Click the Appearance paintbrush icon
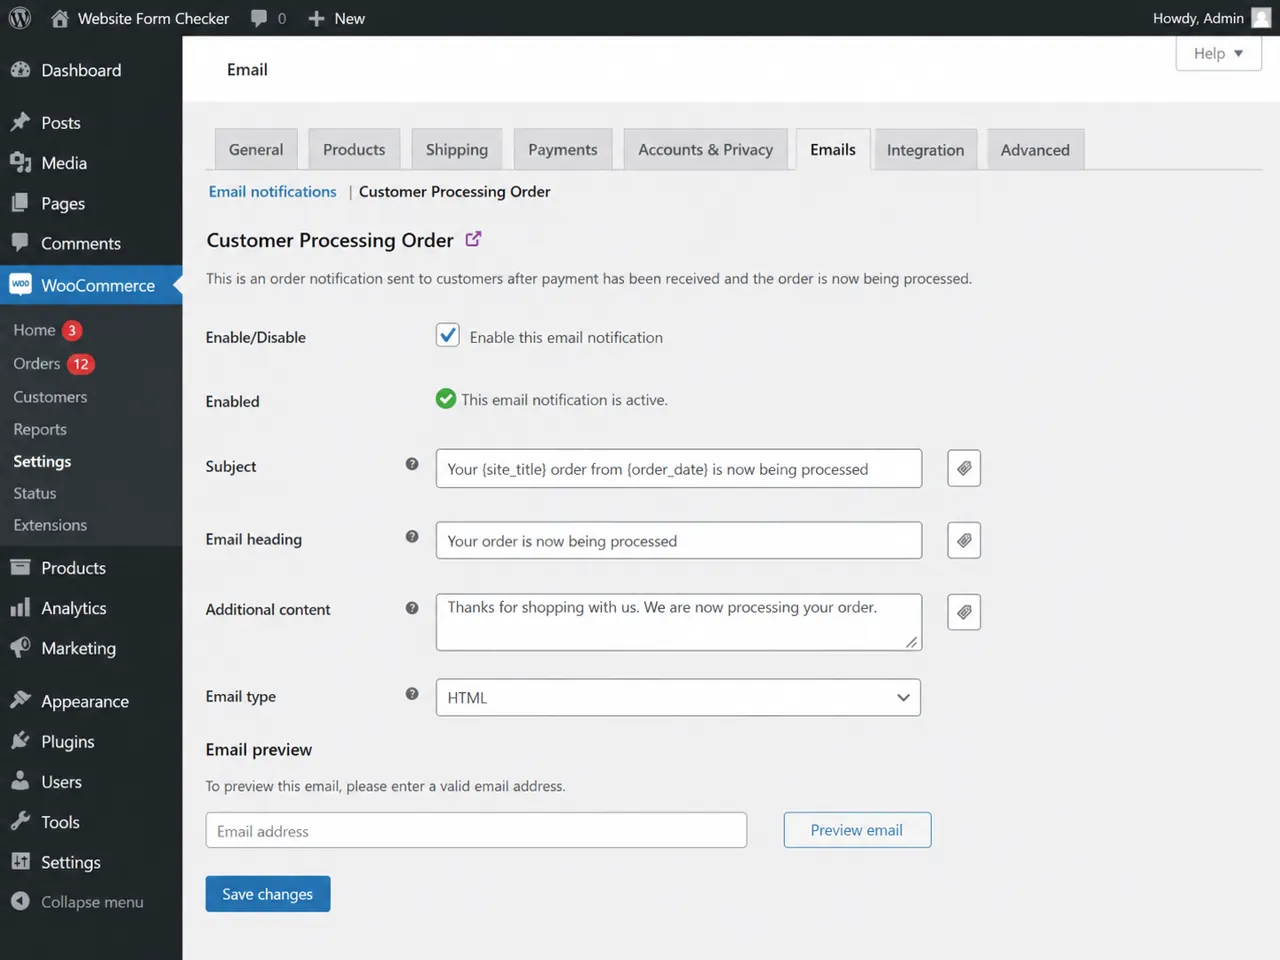The image size is (1280, 960). [20, 700]
